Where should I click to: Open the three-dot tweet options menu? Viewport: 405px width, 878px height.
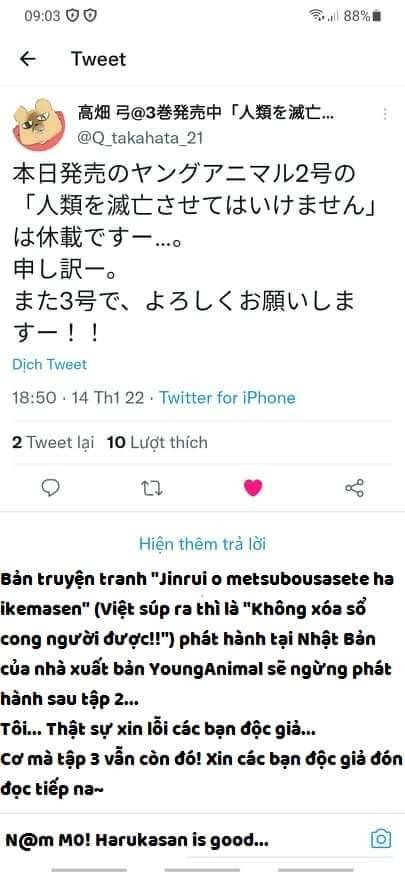click(385, 114)
